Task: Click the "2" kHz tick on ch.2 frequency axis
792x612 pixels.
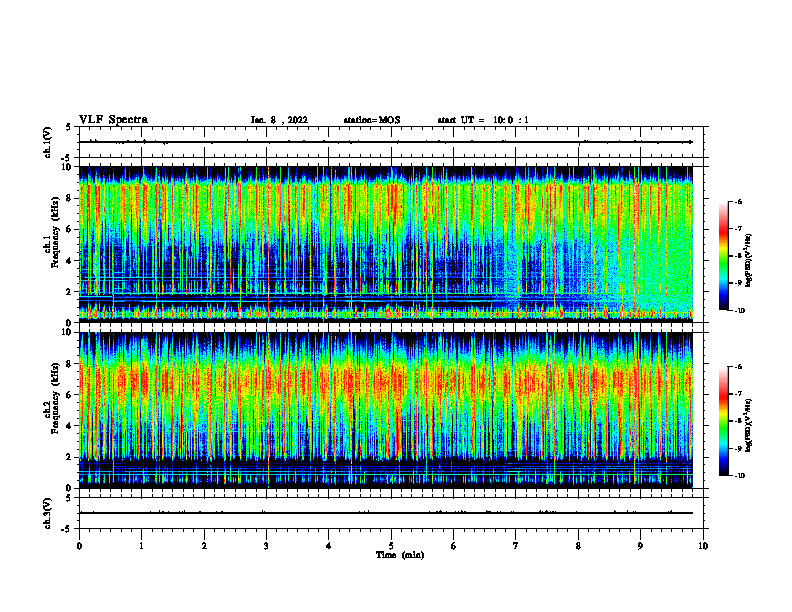Action: [69, 457]
